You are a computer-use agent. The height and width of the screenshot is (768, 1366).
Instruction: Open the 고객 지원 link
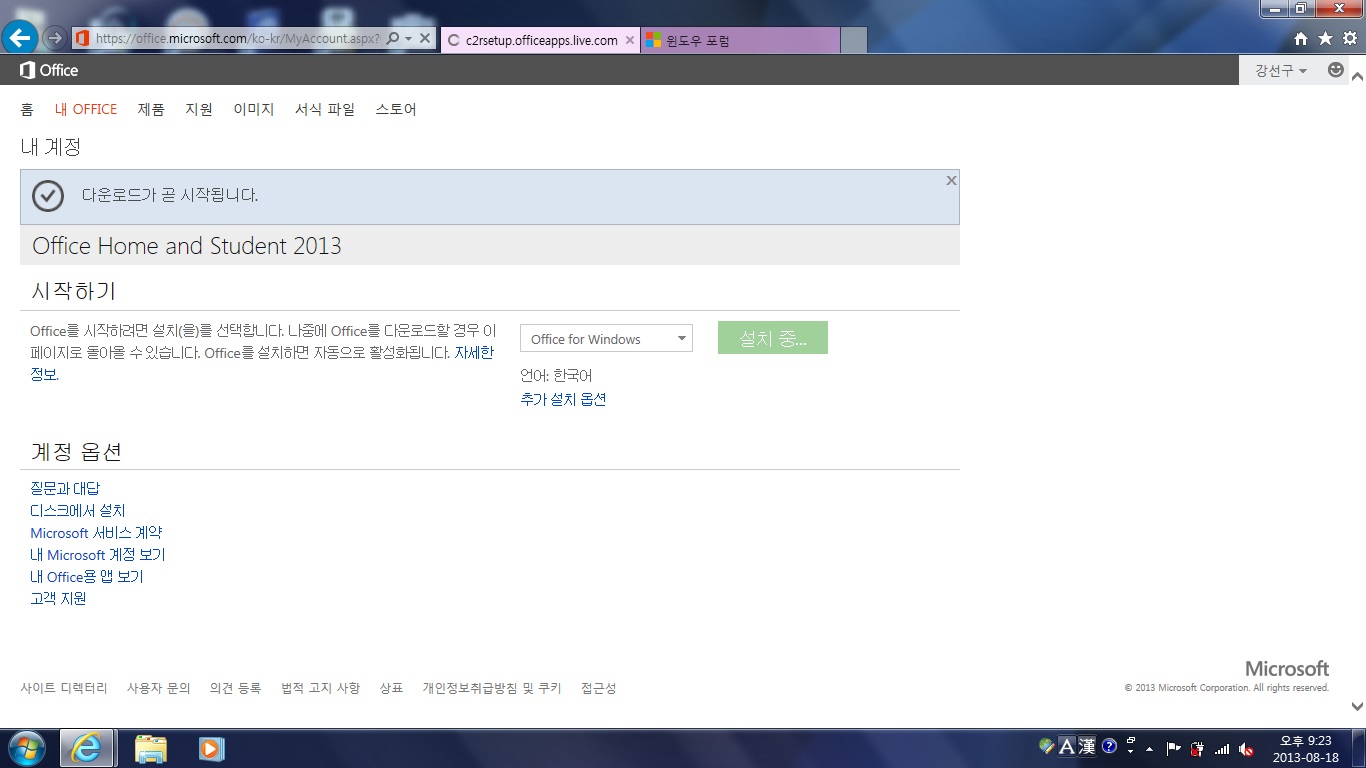(x=58, y=598)
